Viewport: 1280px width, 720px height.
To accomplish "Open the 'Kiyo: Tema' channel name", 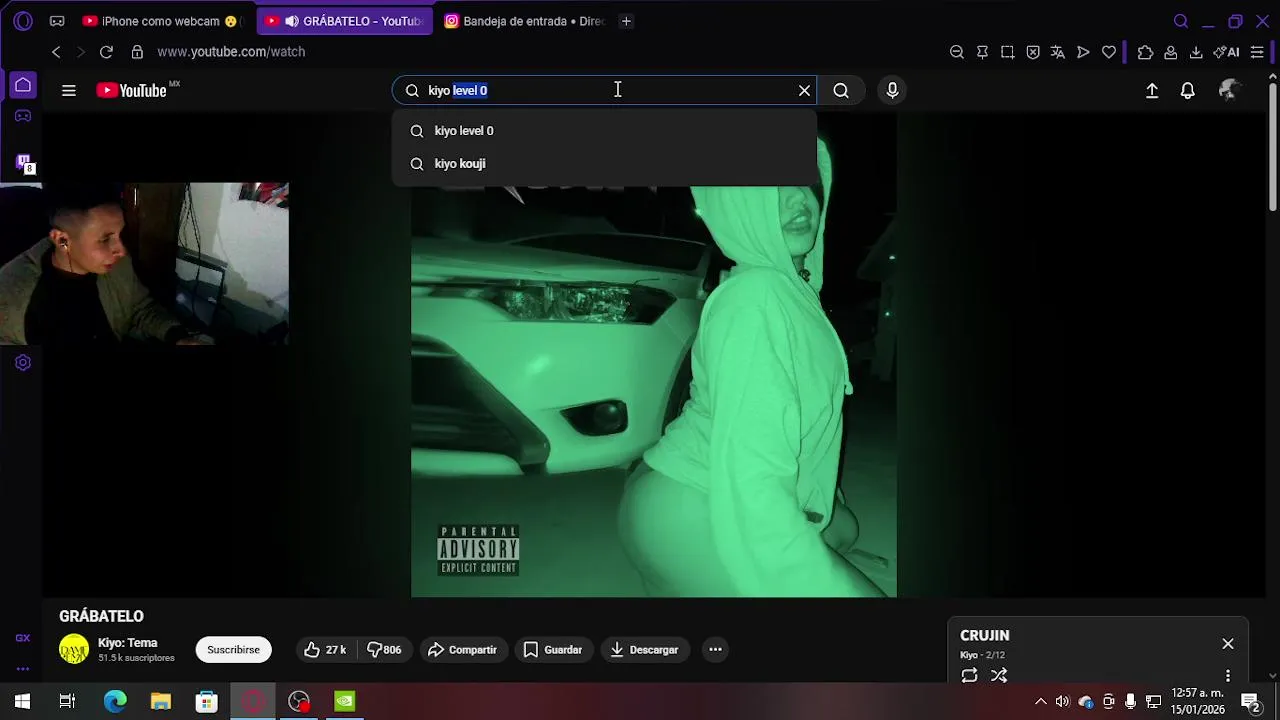I will (x=128, y=643).
